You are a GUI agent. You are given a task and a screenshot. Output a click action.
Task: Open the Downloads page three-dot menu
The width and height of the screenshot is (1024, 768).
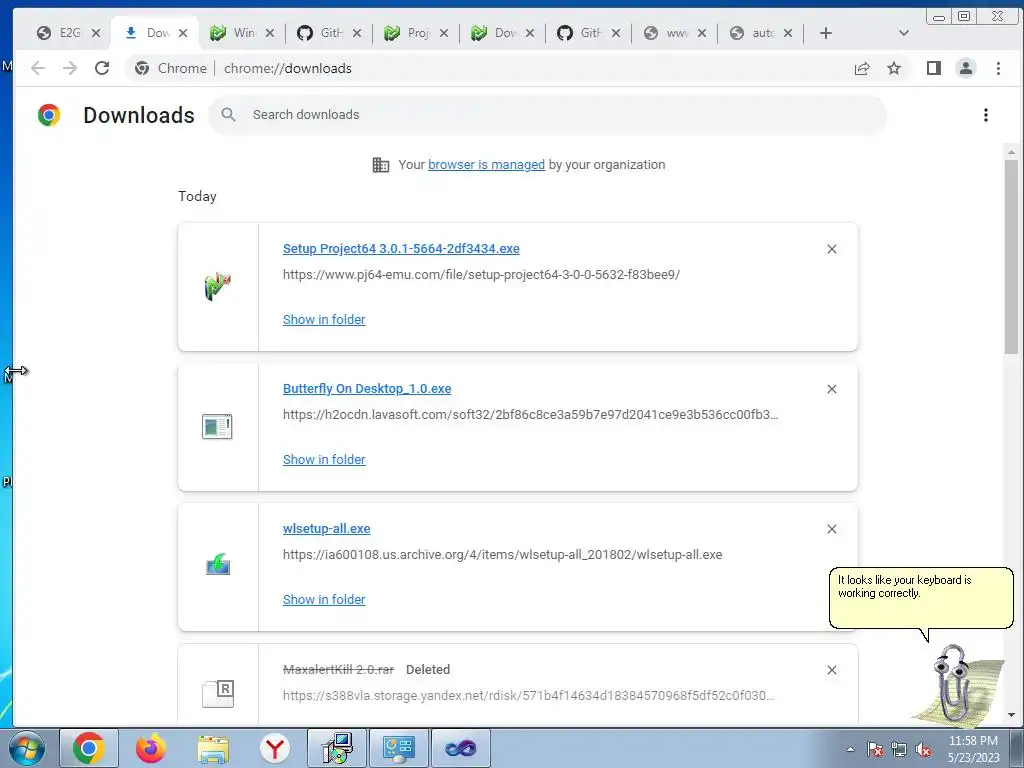[985, 115]
